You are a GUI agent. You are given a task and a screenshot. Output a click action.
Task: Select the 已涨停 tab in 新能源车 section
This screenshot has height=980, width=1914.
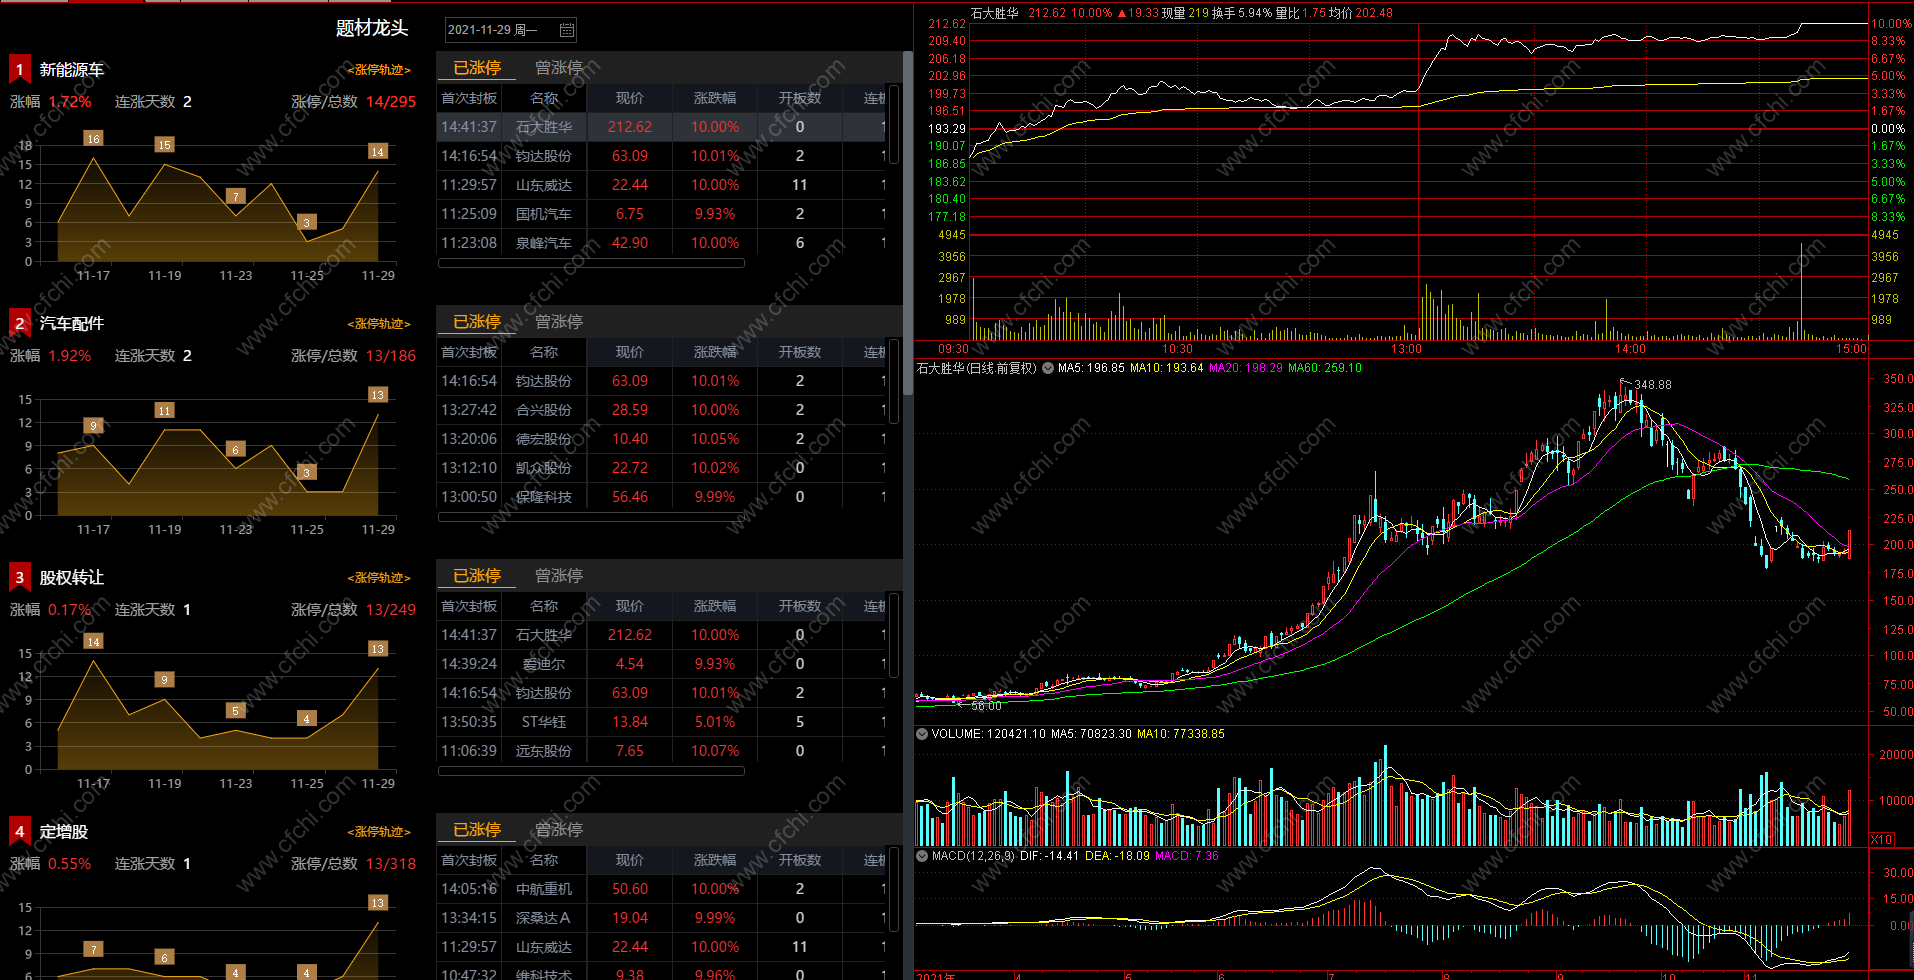click(477, 68)
